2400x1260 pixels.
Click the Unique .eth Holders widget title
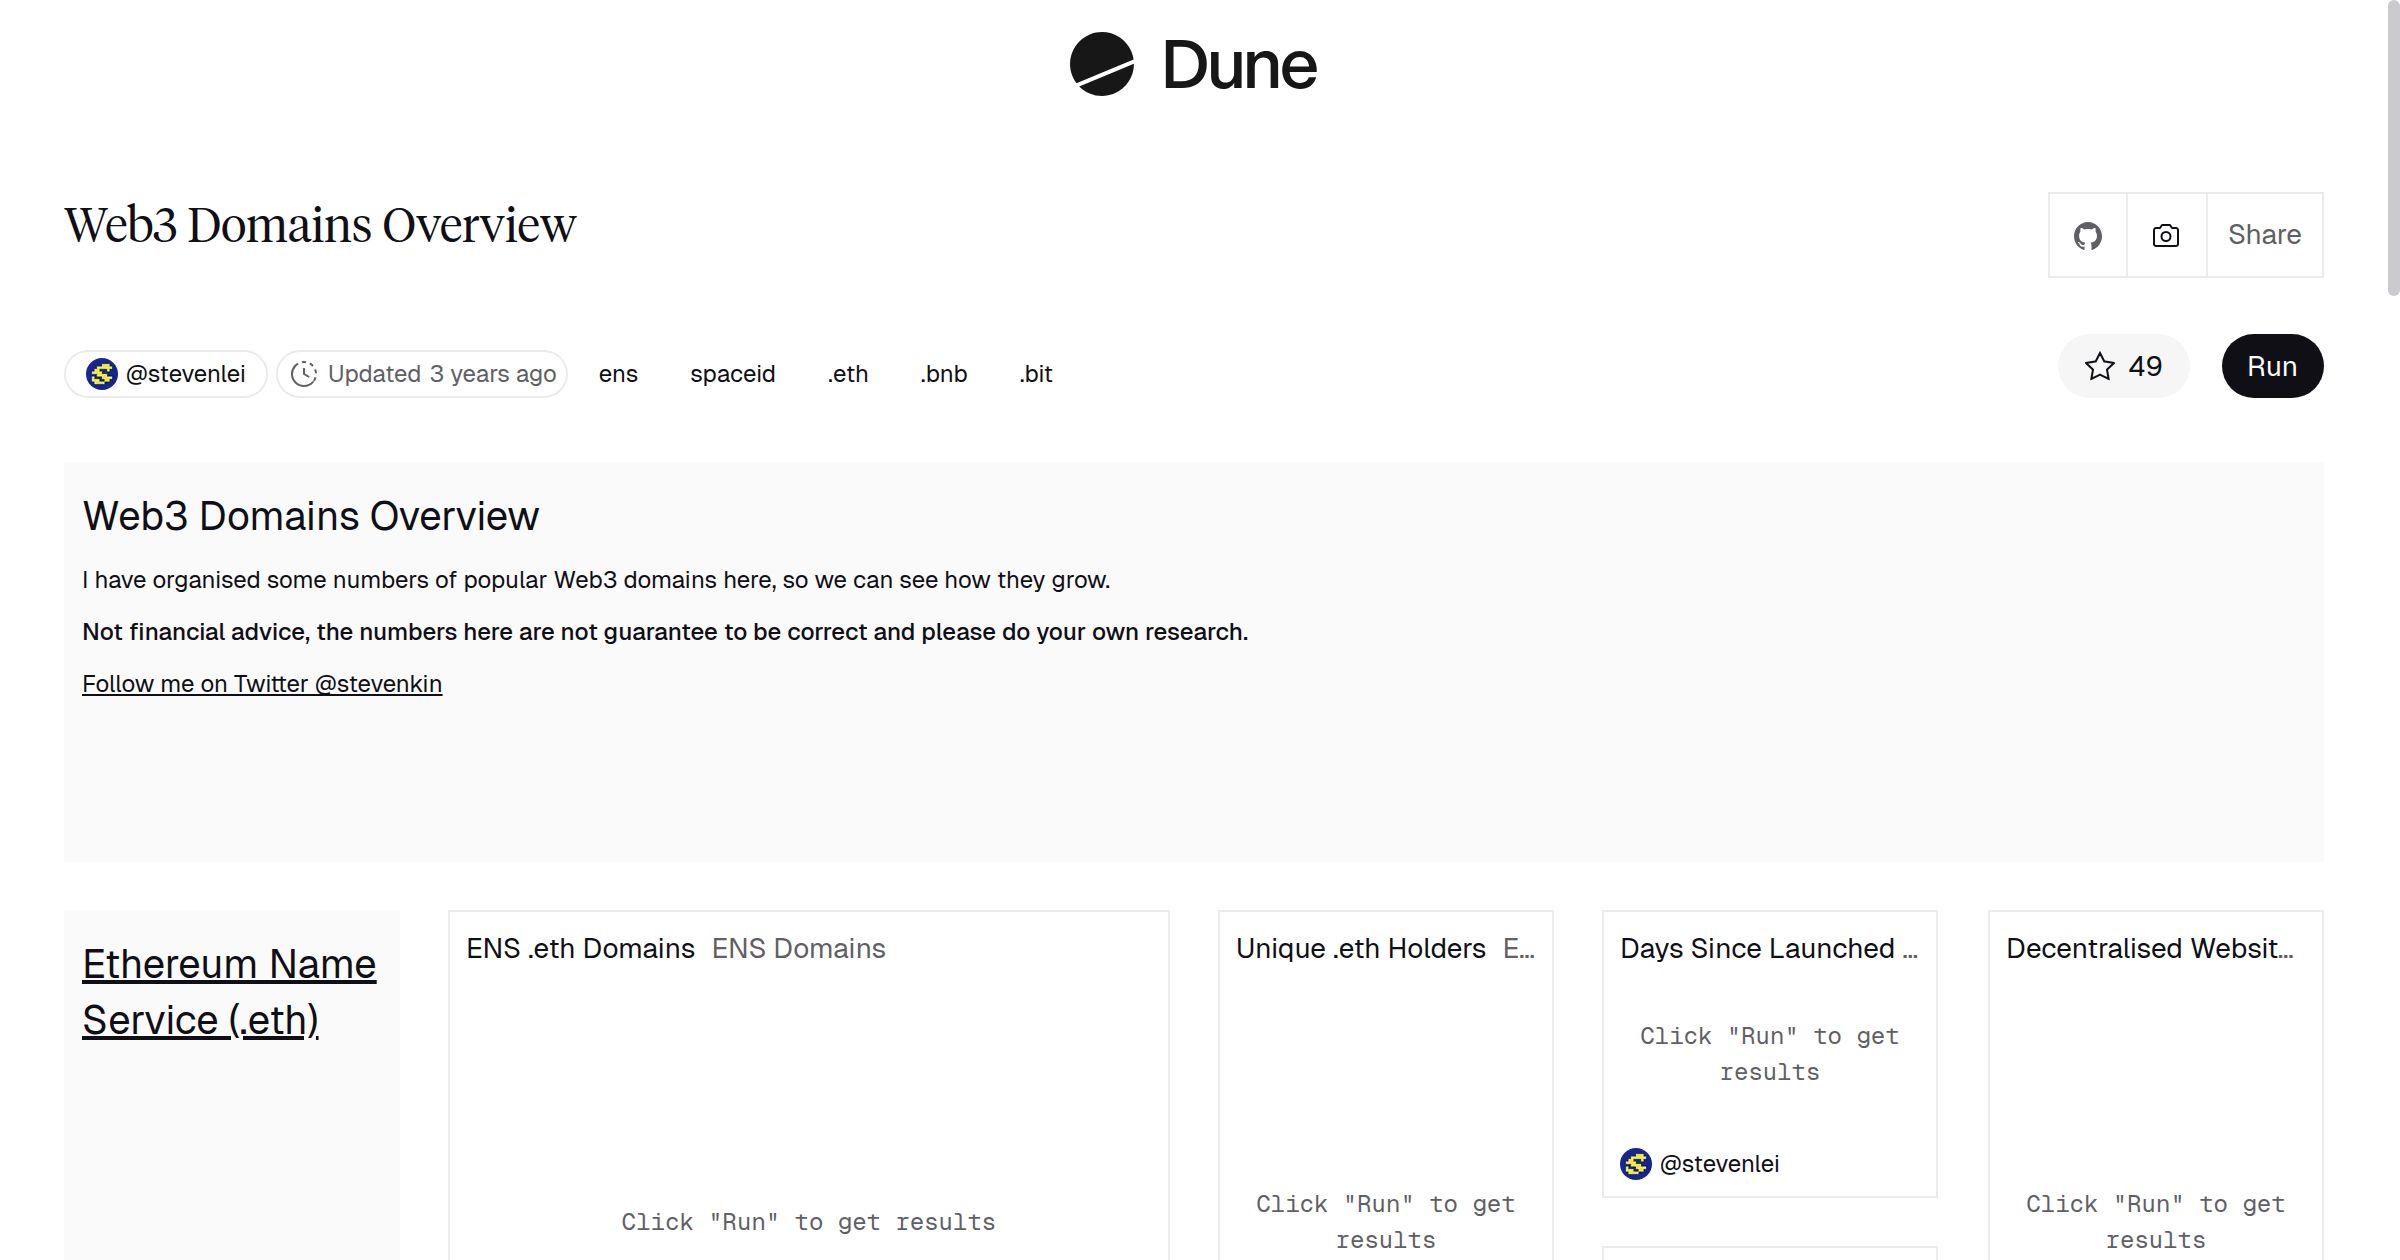1360,948
